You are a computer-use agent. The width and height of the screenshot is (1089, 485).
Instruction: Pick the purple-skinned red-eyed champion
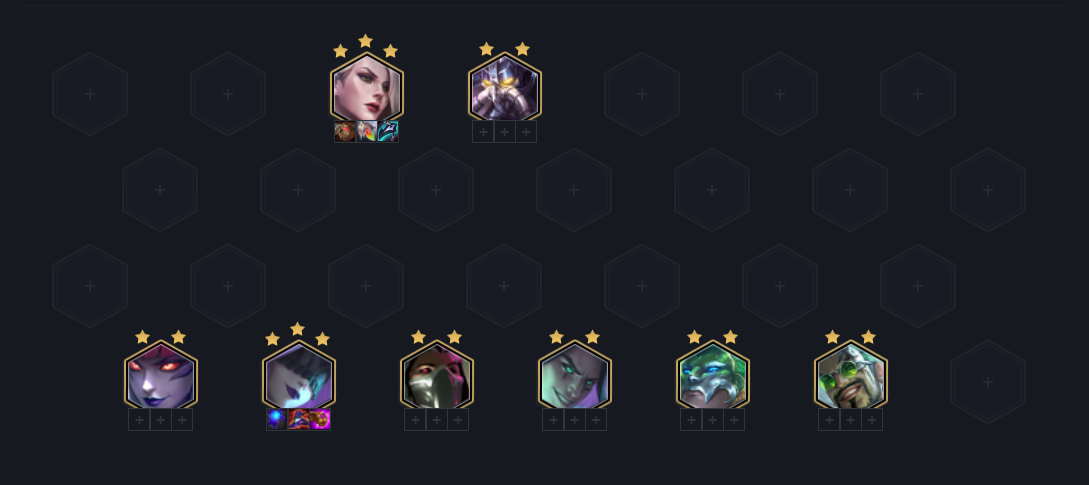[x=160, y=376]
